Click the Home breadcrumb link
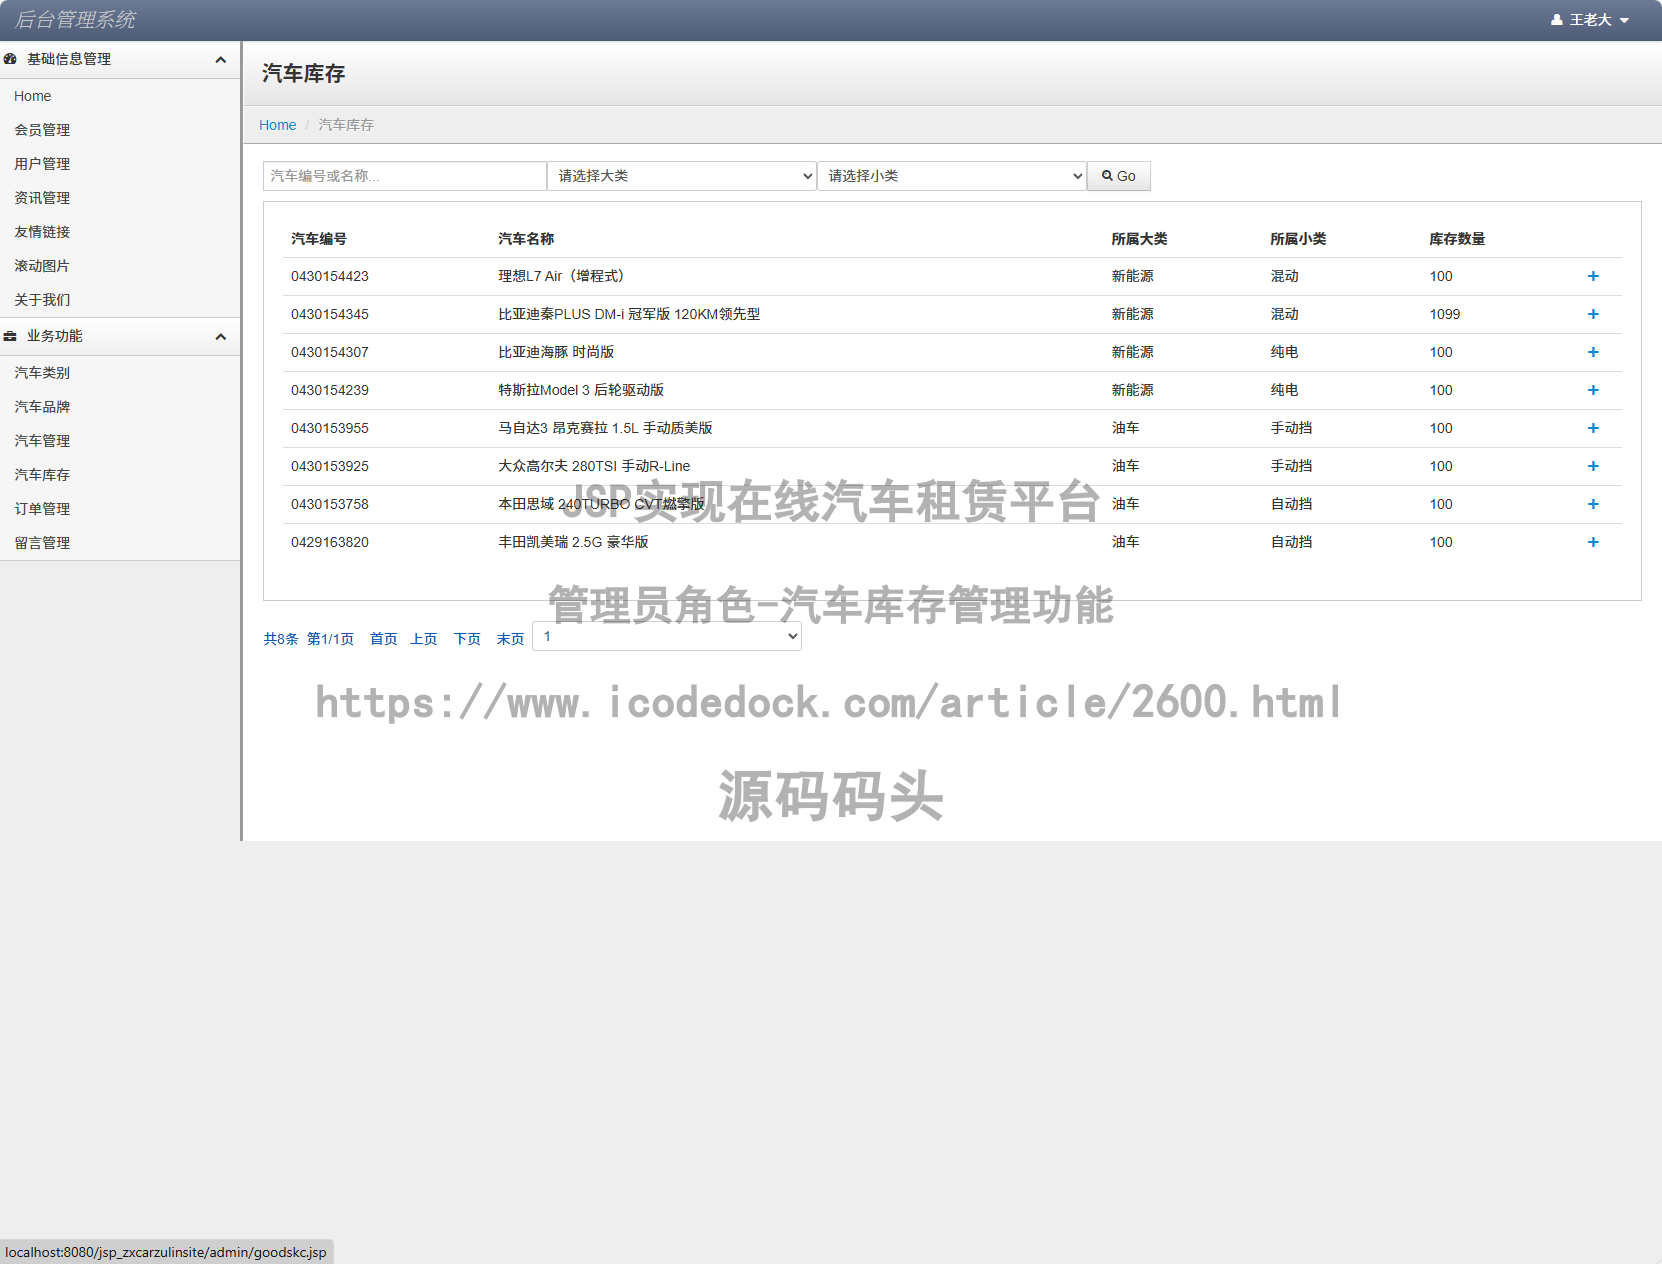Screen dimensions: 1662x1264 tap(277, 124)
